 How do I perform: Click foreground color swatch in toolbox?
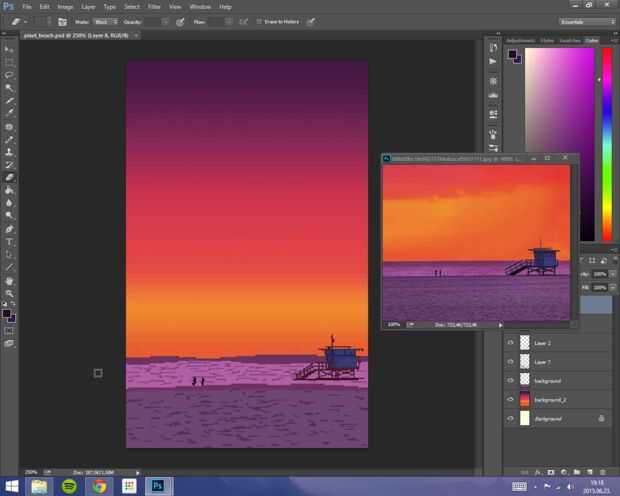(6, 314)
